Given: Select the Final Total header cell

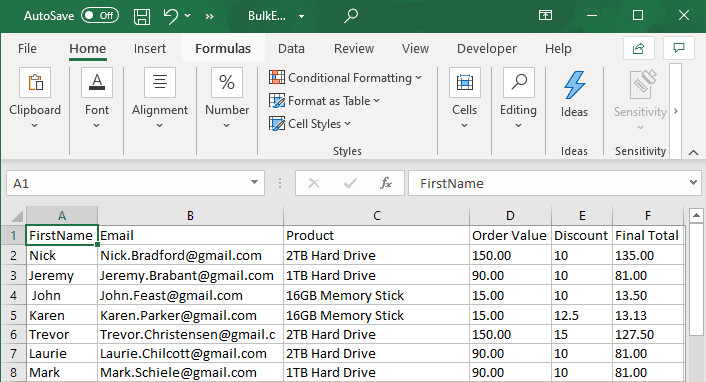Looking at the screenshot, I should pos(648,235).
